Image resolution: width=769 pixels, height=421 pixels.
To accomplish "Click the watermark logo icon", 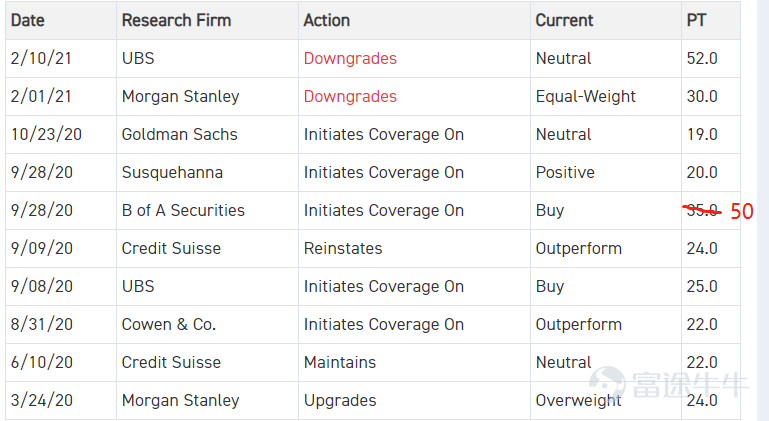I will pyautogui.click(x=607, y=383).
